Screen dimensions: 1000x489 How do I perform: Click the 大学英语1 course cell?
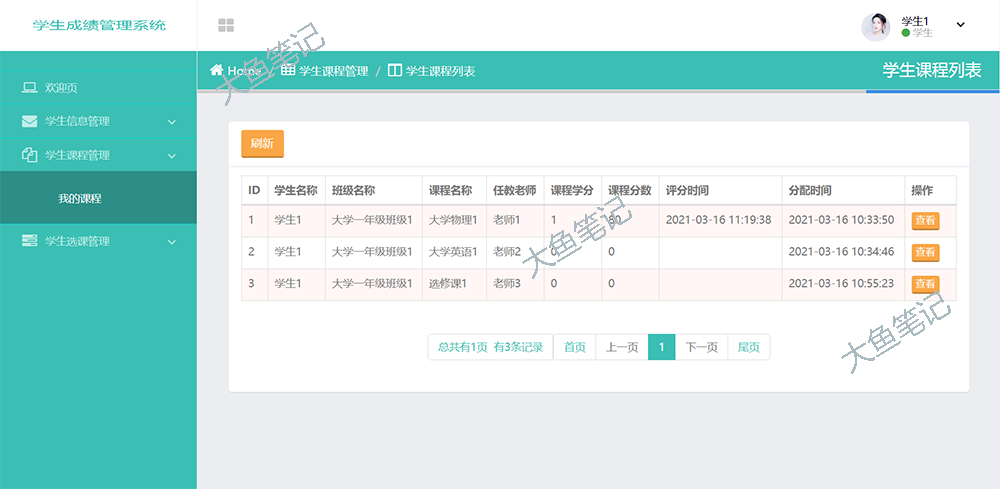click(x=453, y=252)
